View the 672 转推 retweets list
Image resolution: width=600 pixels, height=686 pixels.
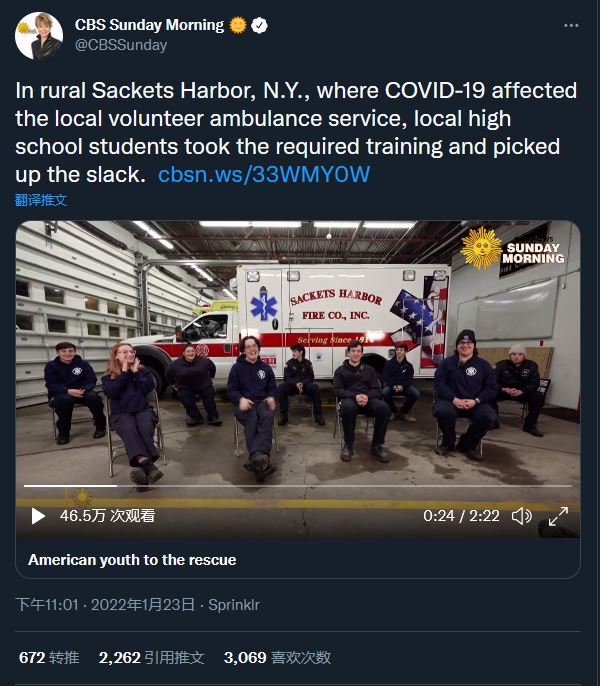click(49, 657)
